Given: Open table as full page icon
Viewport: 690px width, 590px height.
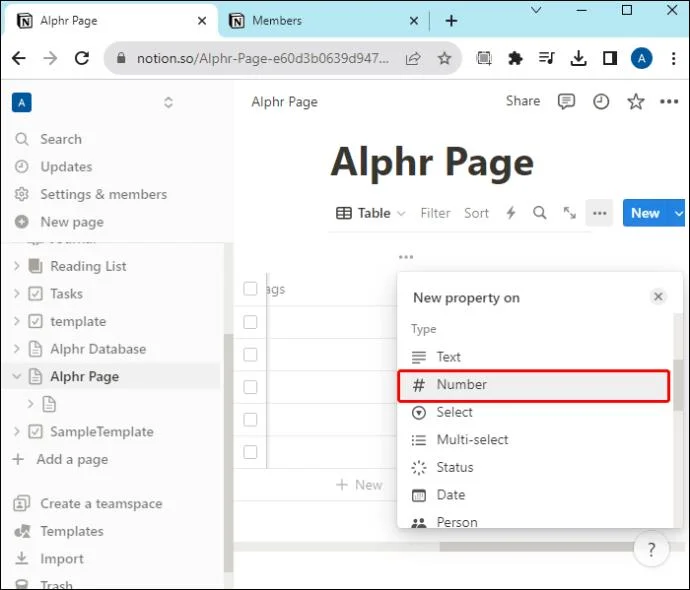Looking at the screenshot, I should pyautogui.click(x=569, y=213).
